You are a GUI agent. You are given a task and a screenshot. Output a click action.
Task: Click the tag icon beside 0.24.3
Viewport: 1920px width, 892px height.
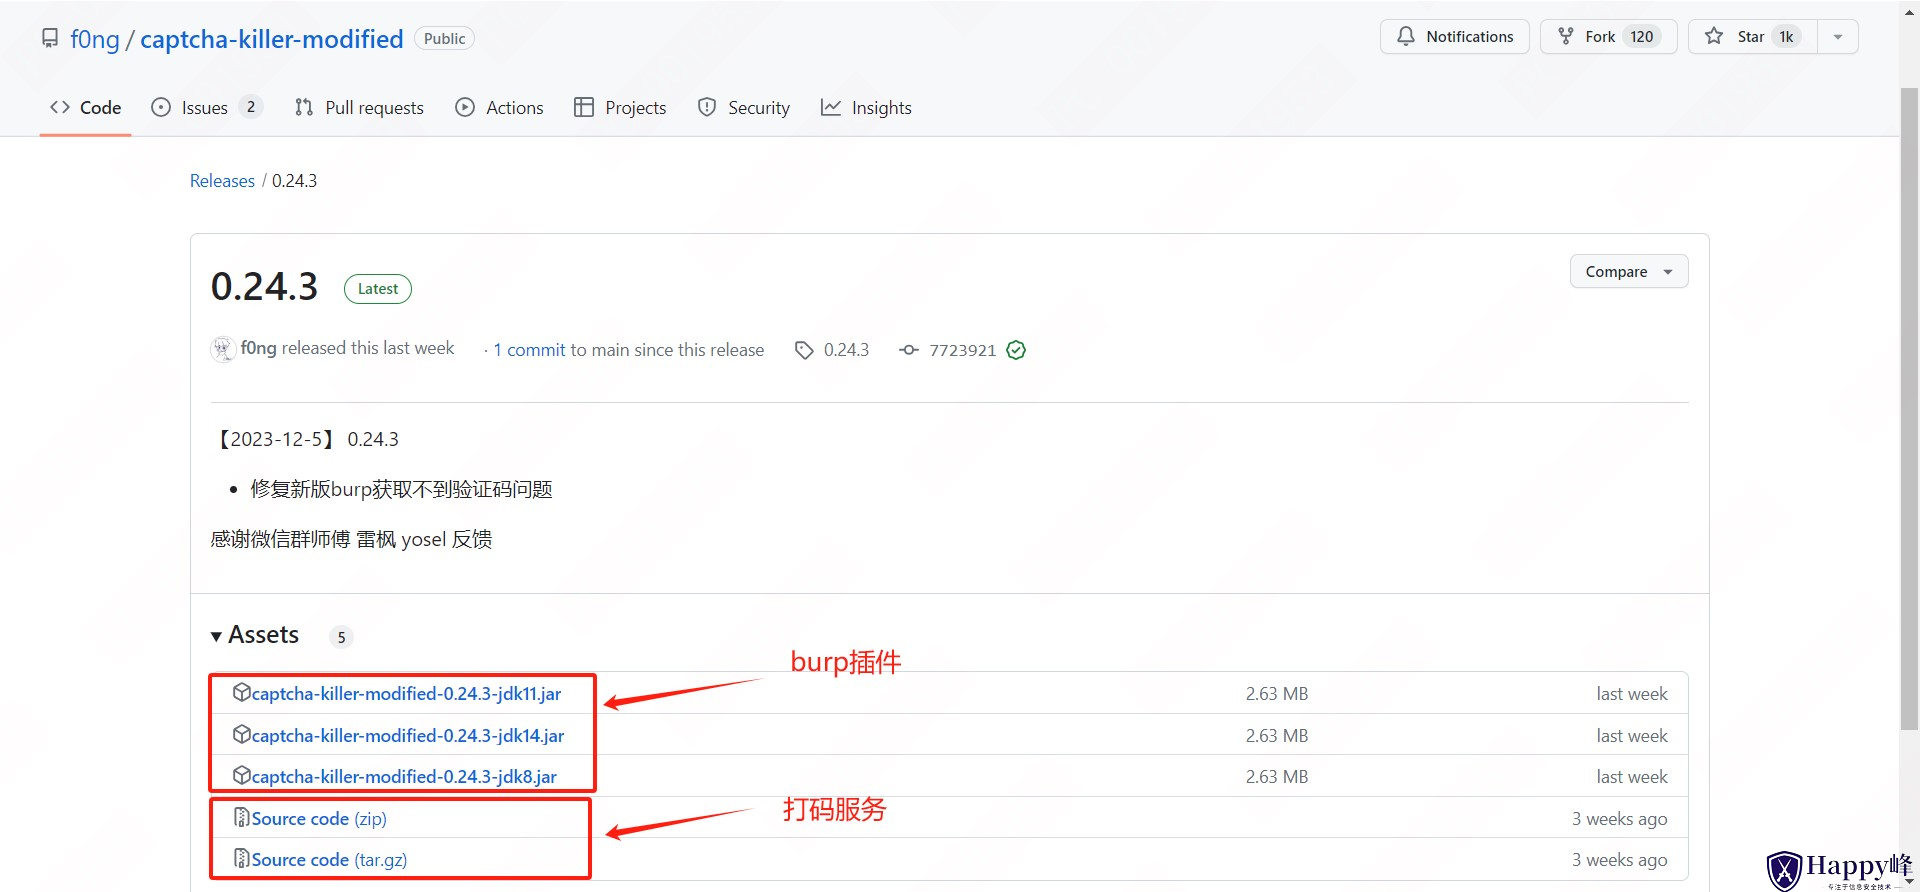point(804,350)
